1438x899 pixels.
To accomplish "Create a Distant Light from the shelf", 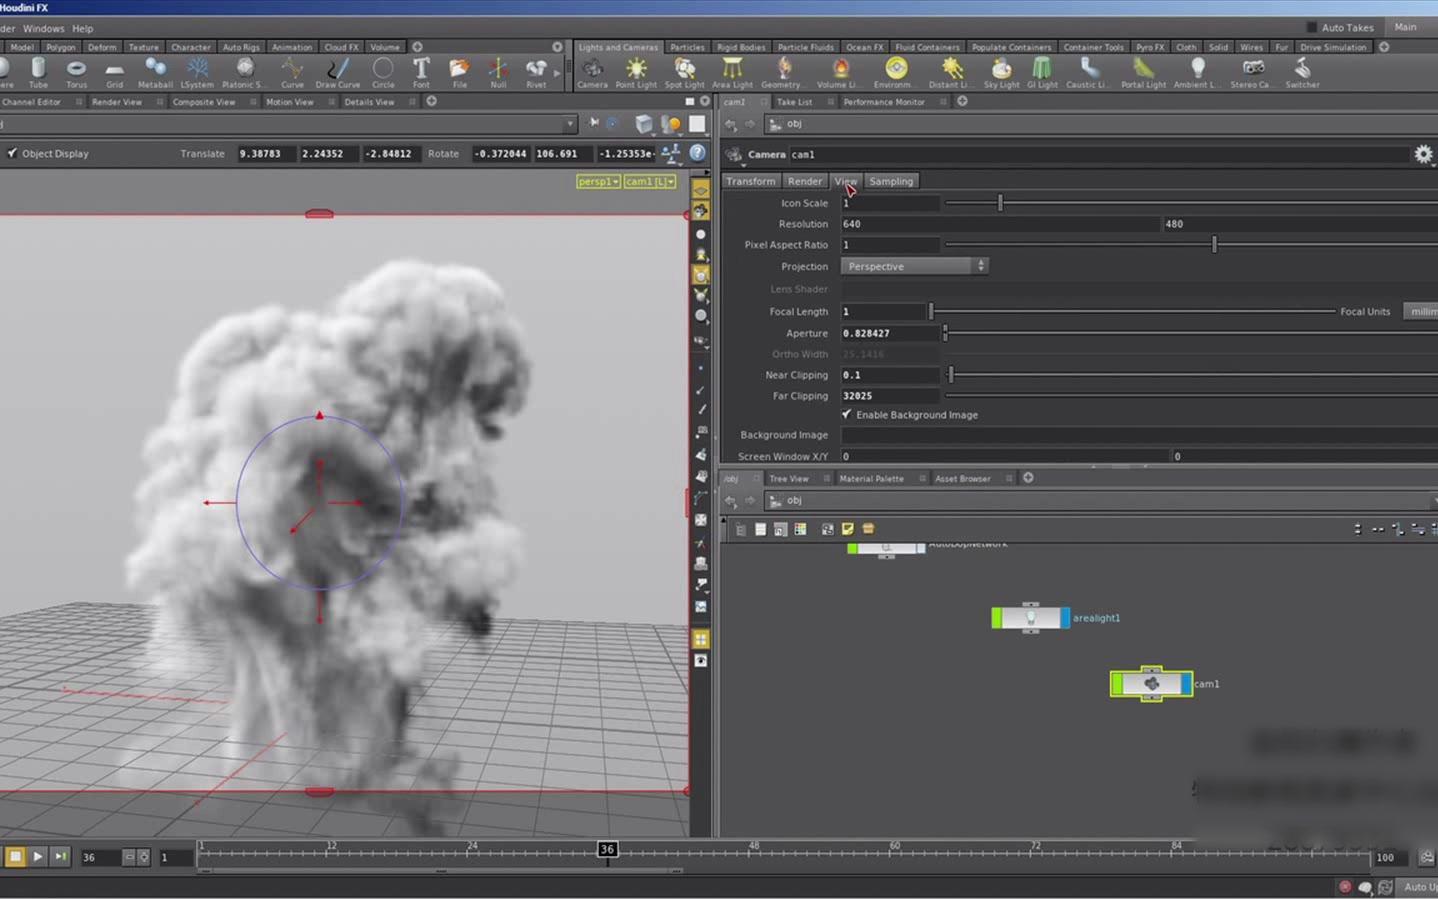I will click(951, 72).
